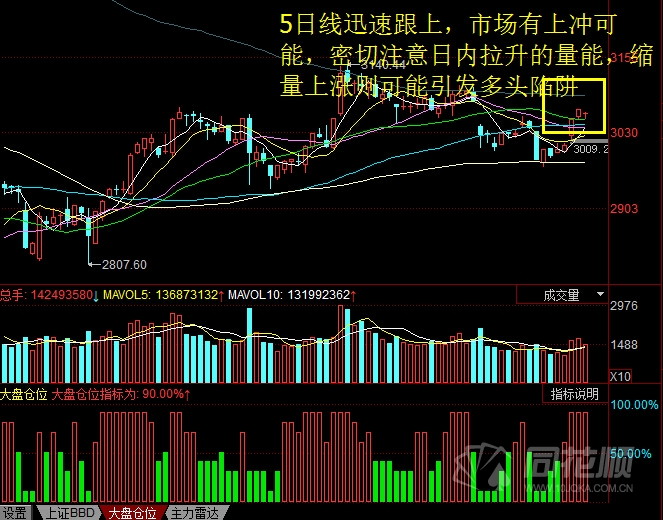This screenshot has width=663, height=520.
Task: Select the 大盘仓位 tab
Action: pos(131,513)
